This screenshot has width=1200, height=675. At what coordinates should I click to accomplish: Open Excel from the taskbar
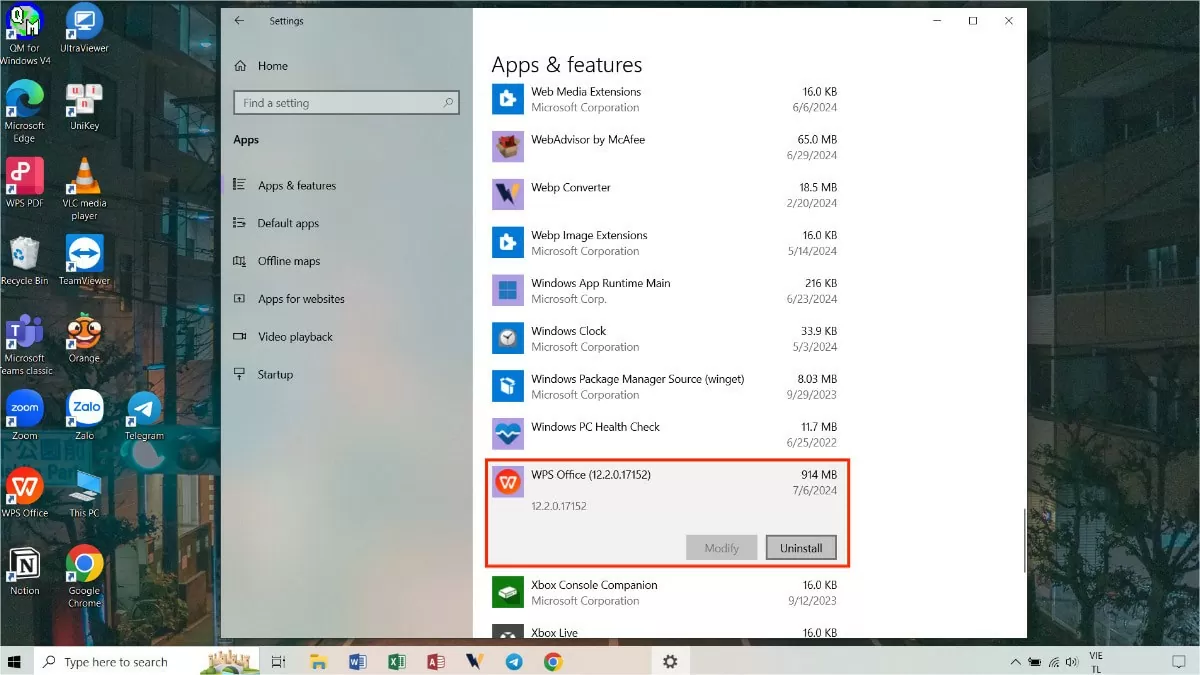point(397,661)
